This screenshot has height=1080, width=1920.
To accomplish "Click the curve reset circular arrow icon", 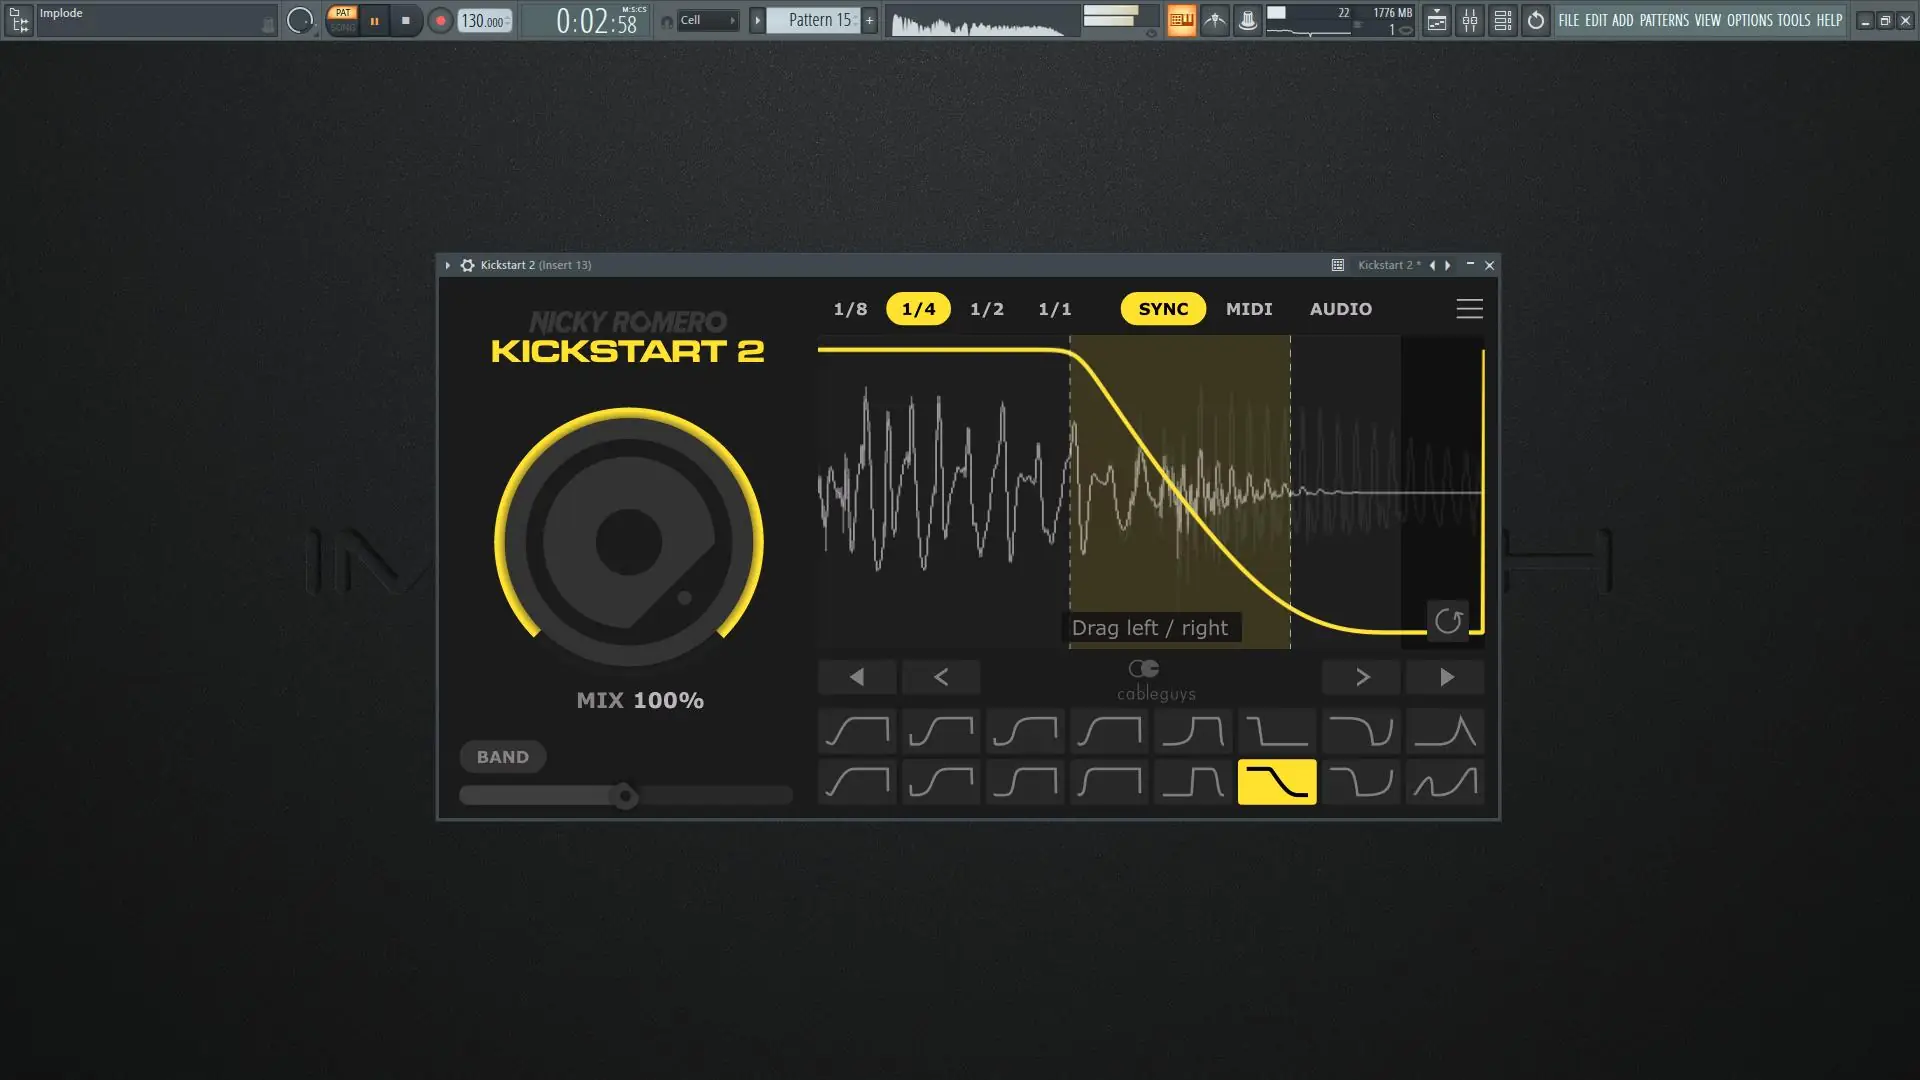I will 1448,621.
